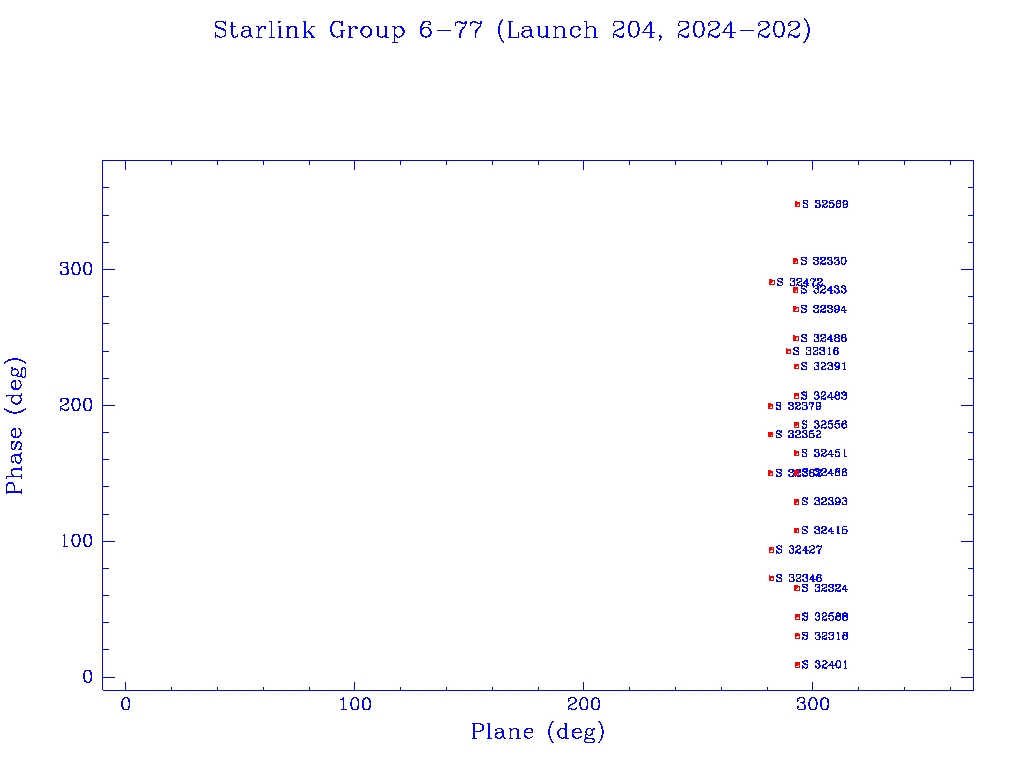Viewport: 1024px width, 768px height.
Task: Pick the red marker next to S 32316
Action: [788, 351]
